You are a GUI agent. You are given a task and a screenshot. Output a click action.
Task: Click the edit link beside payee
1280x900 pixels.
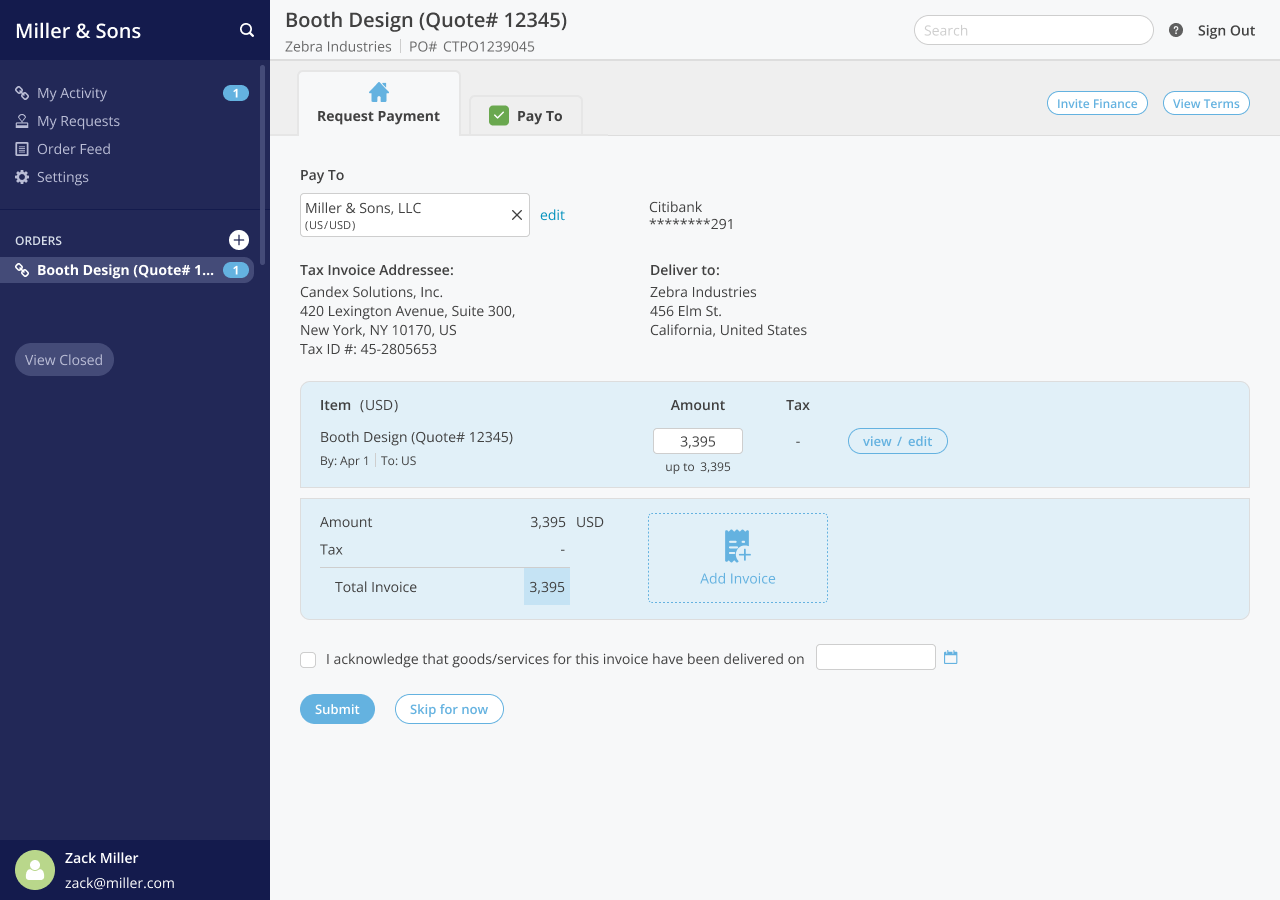[x=552, y=215]
